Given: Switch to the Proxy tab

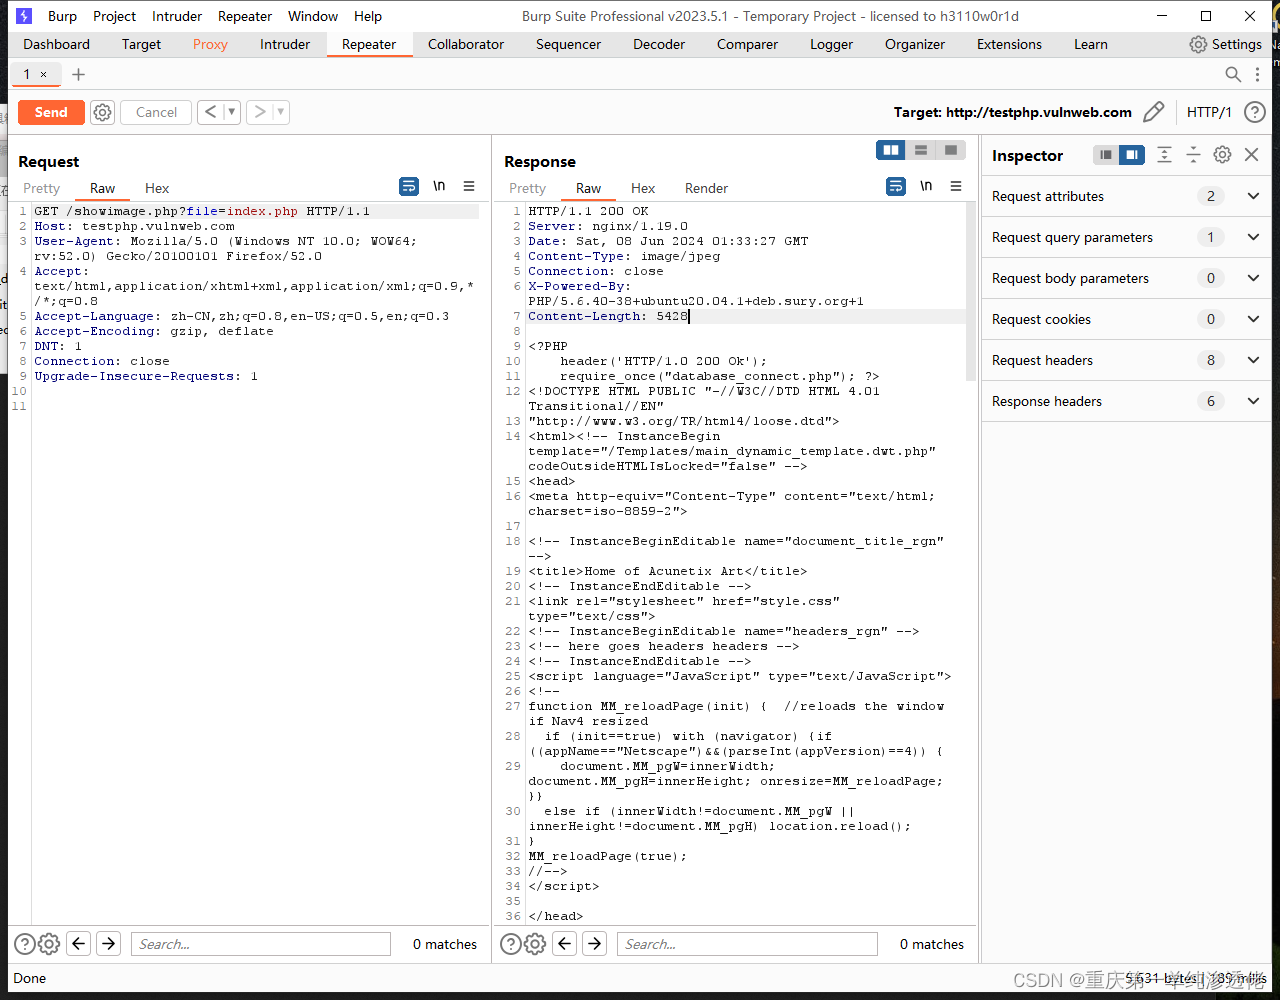Looking at the screenshot, I should (x=210, y=44).
